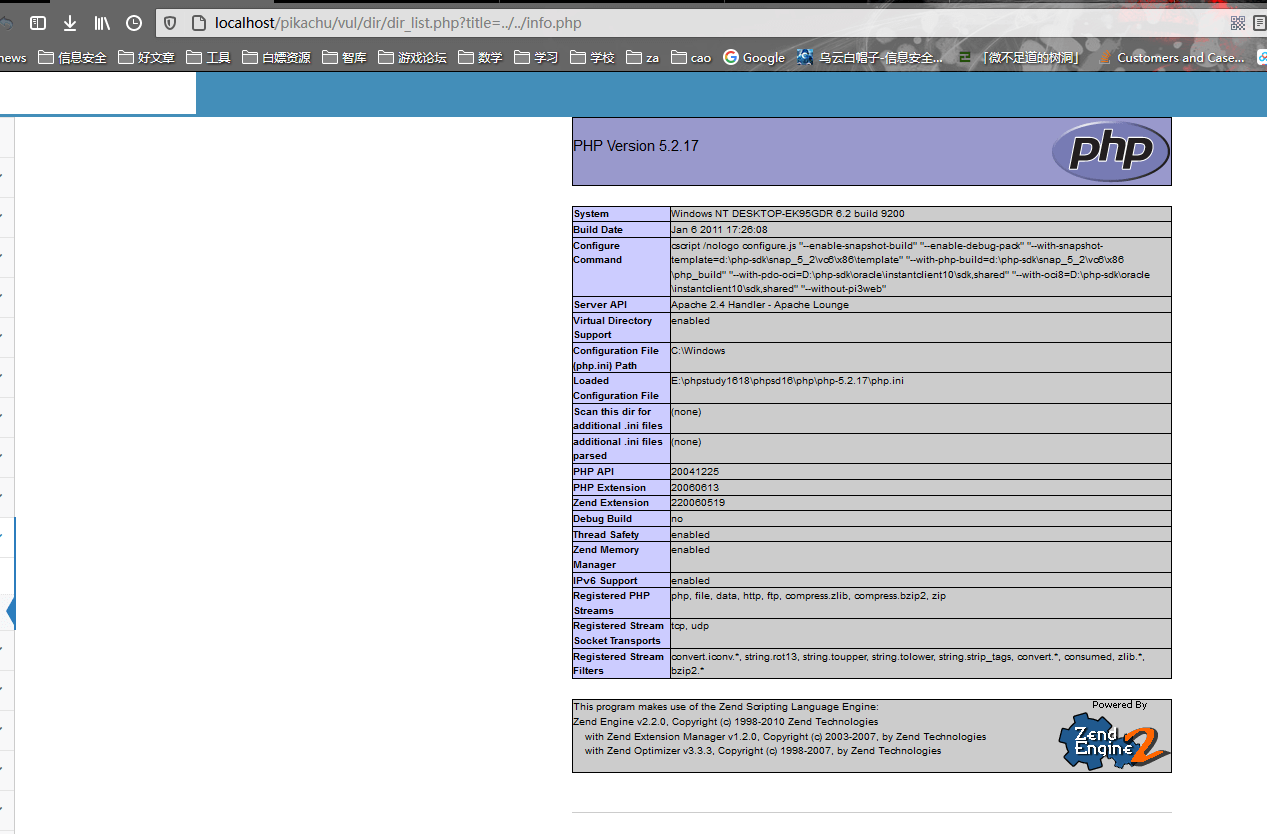
Task: Click the PHP logo image
Action: pos(1110,152)
